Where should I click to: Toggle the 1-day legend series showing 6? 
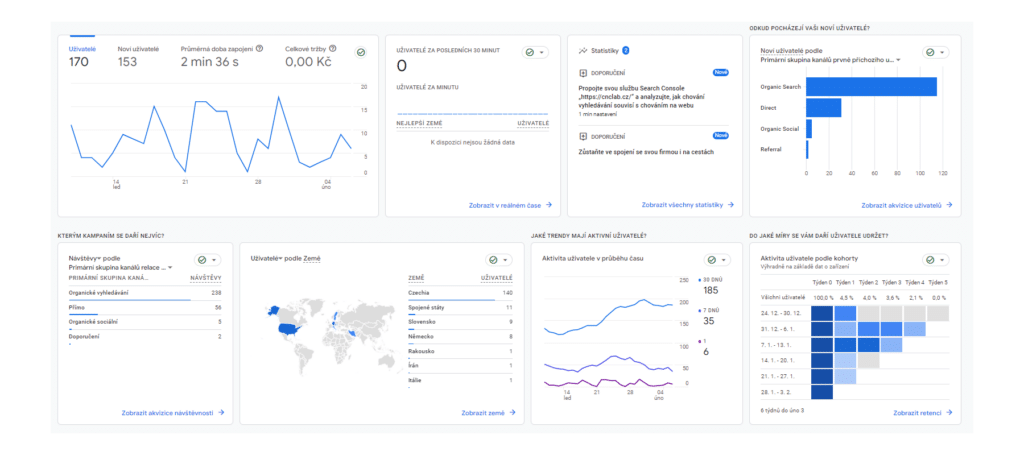pyautogui.click(x=705, y=347)
